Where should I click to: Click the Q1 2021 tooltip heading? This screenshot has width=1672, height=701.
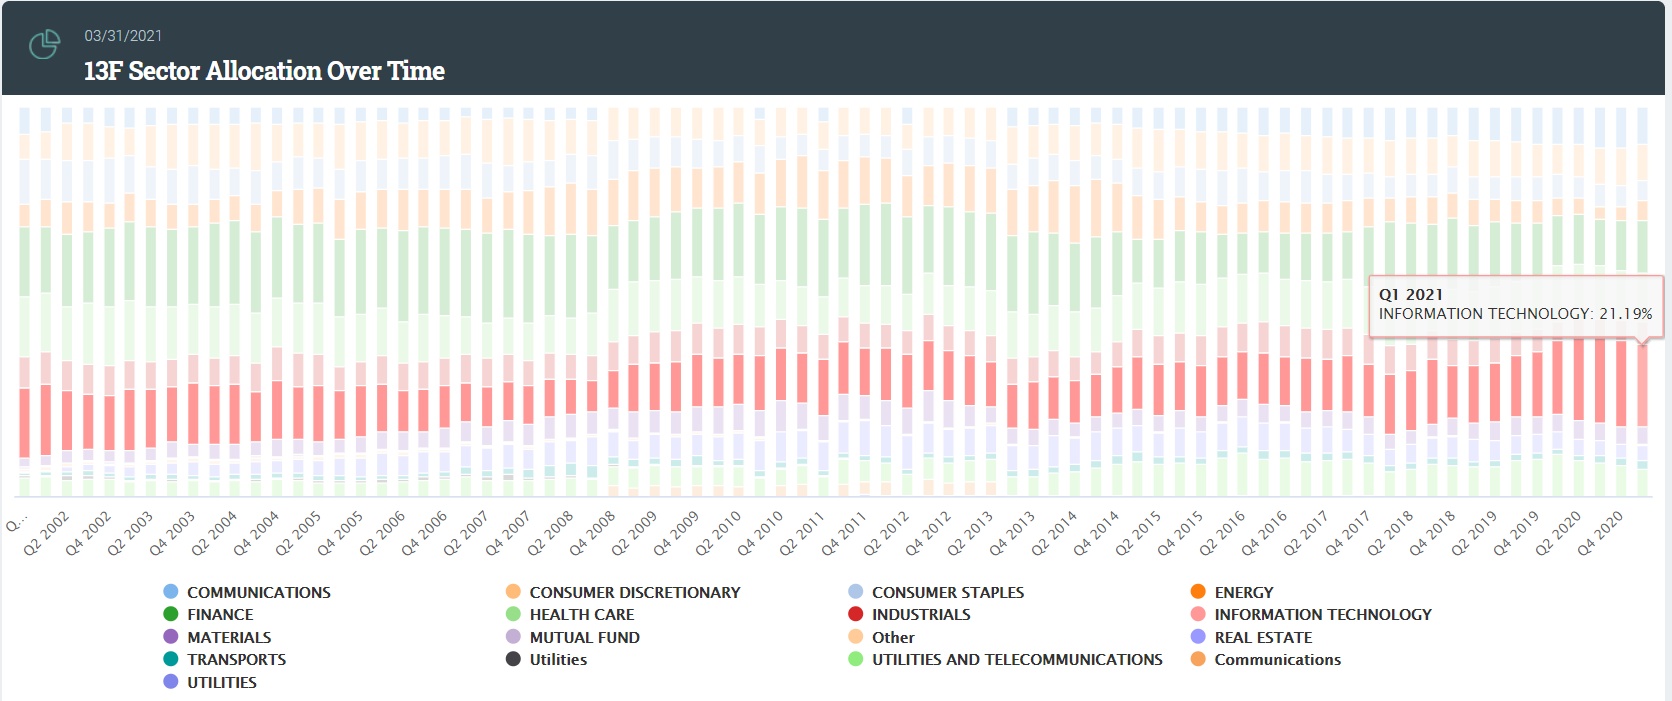[x=1411, y=294]
